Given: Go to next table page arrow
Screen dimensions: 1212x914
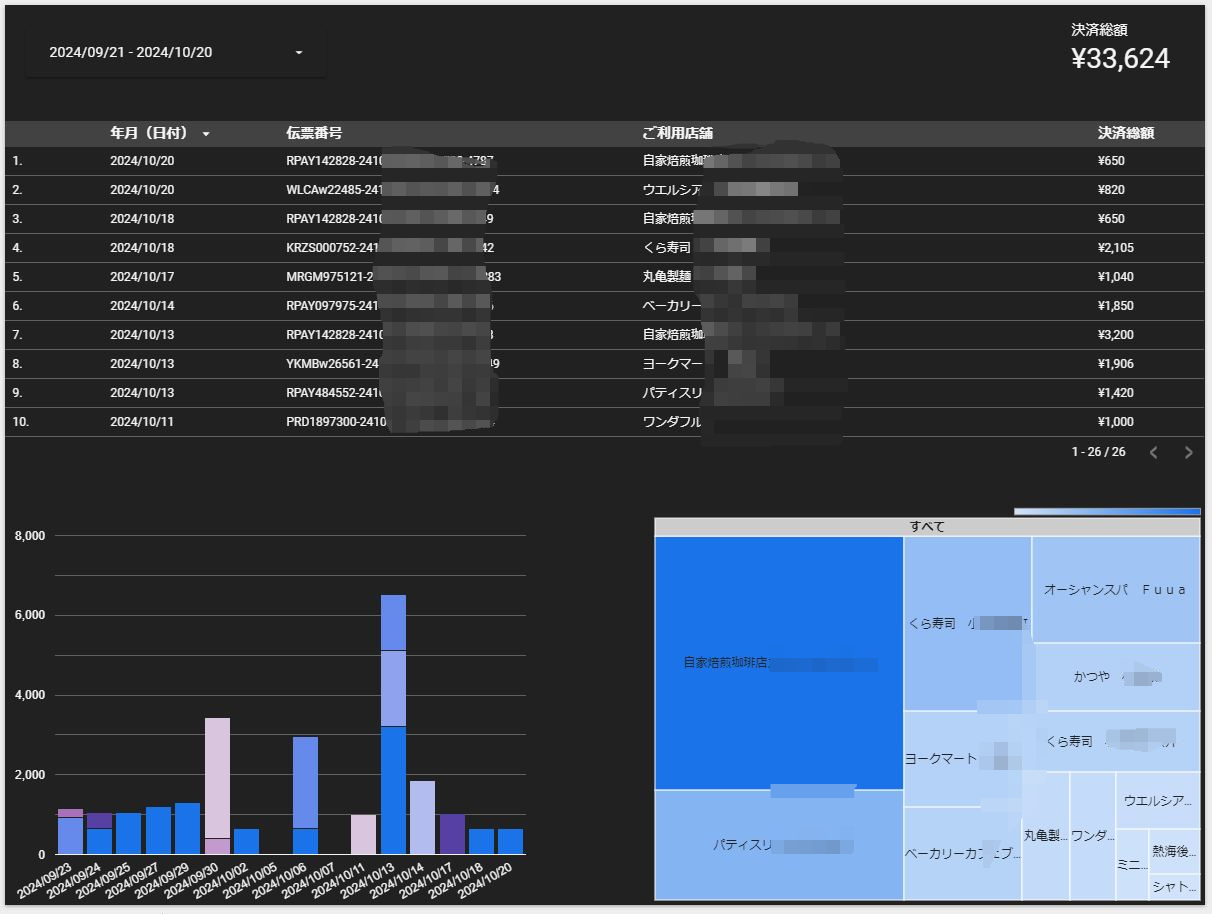Looking at the screenshot, I should [x=1189, y=453].
